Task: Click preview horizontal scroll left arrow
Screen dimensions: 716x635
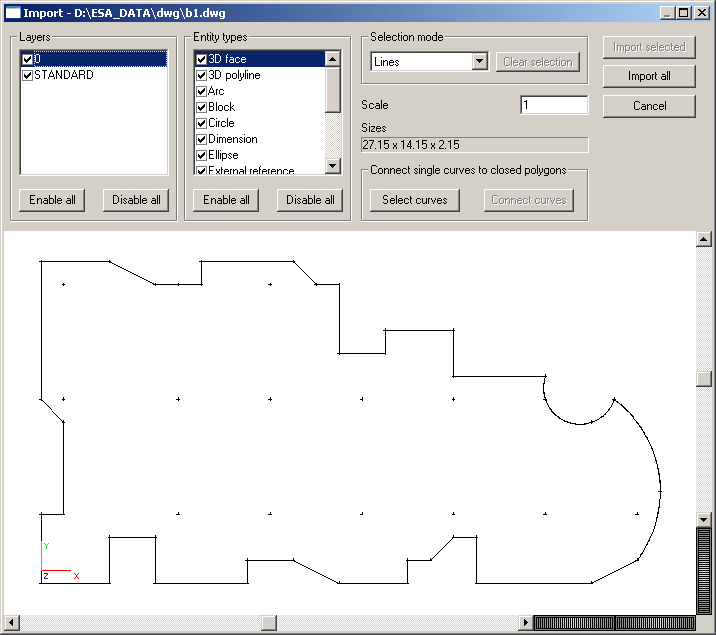Action: pyautogui.click(x=11, y=622)
